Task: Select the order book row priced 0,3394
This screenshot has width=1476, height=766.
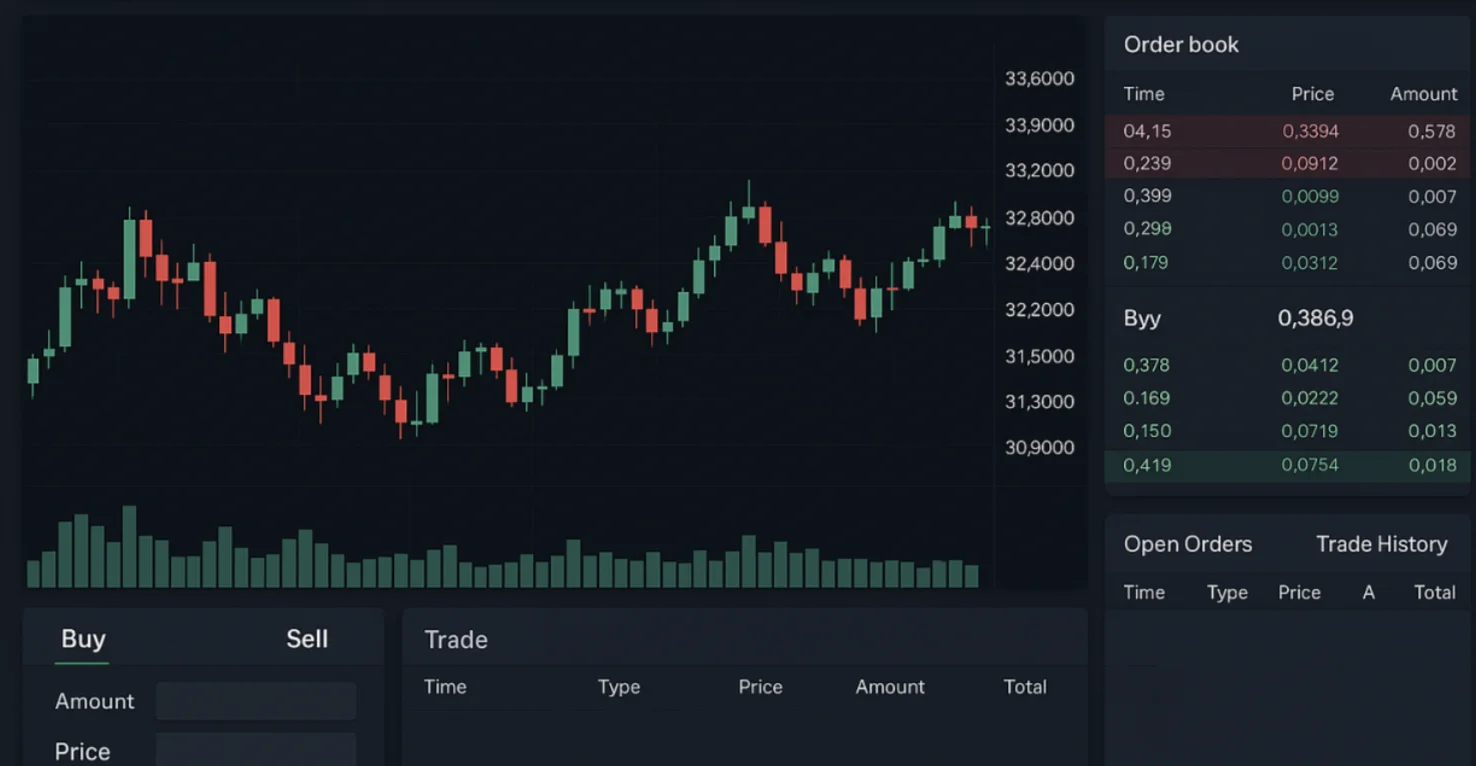Action: point(1288,131)
